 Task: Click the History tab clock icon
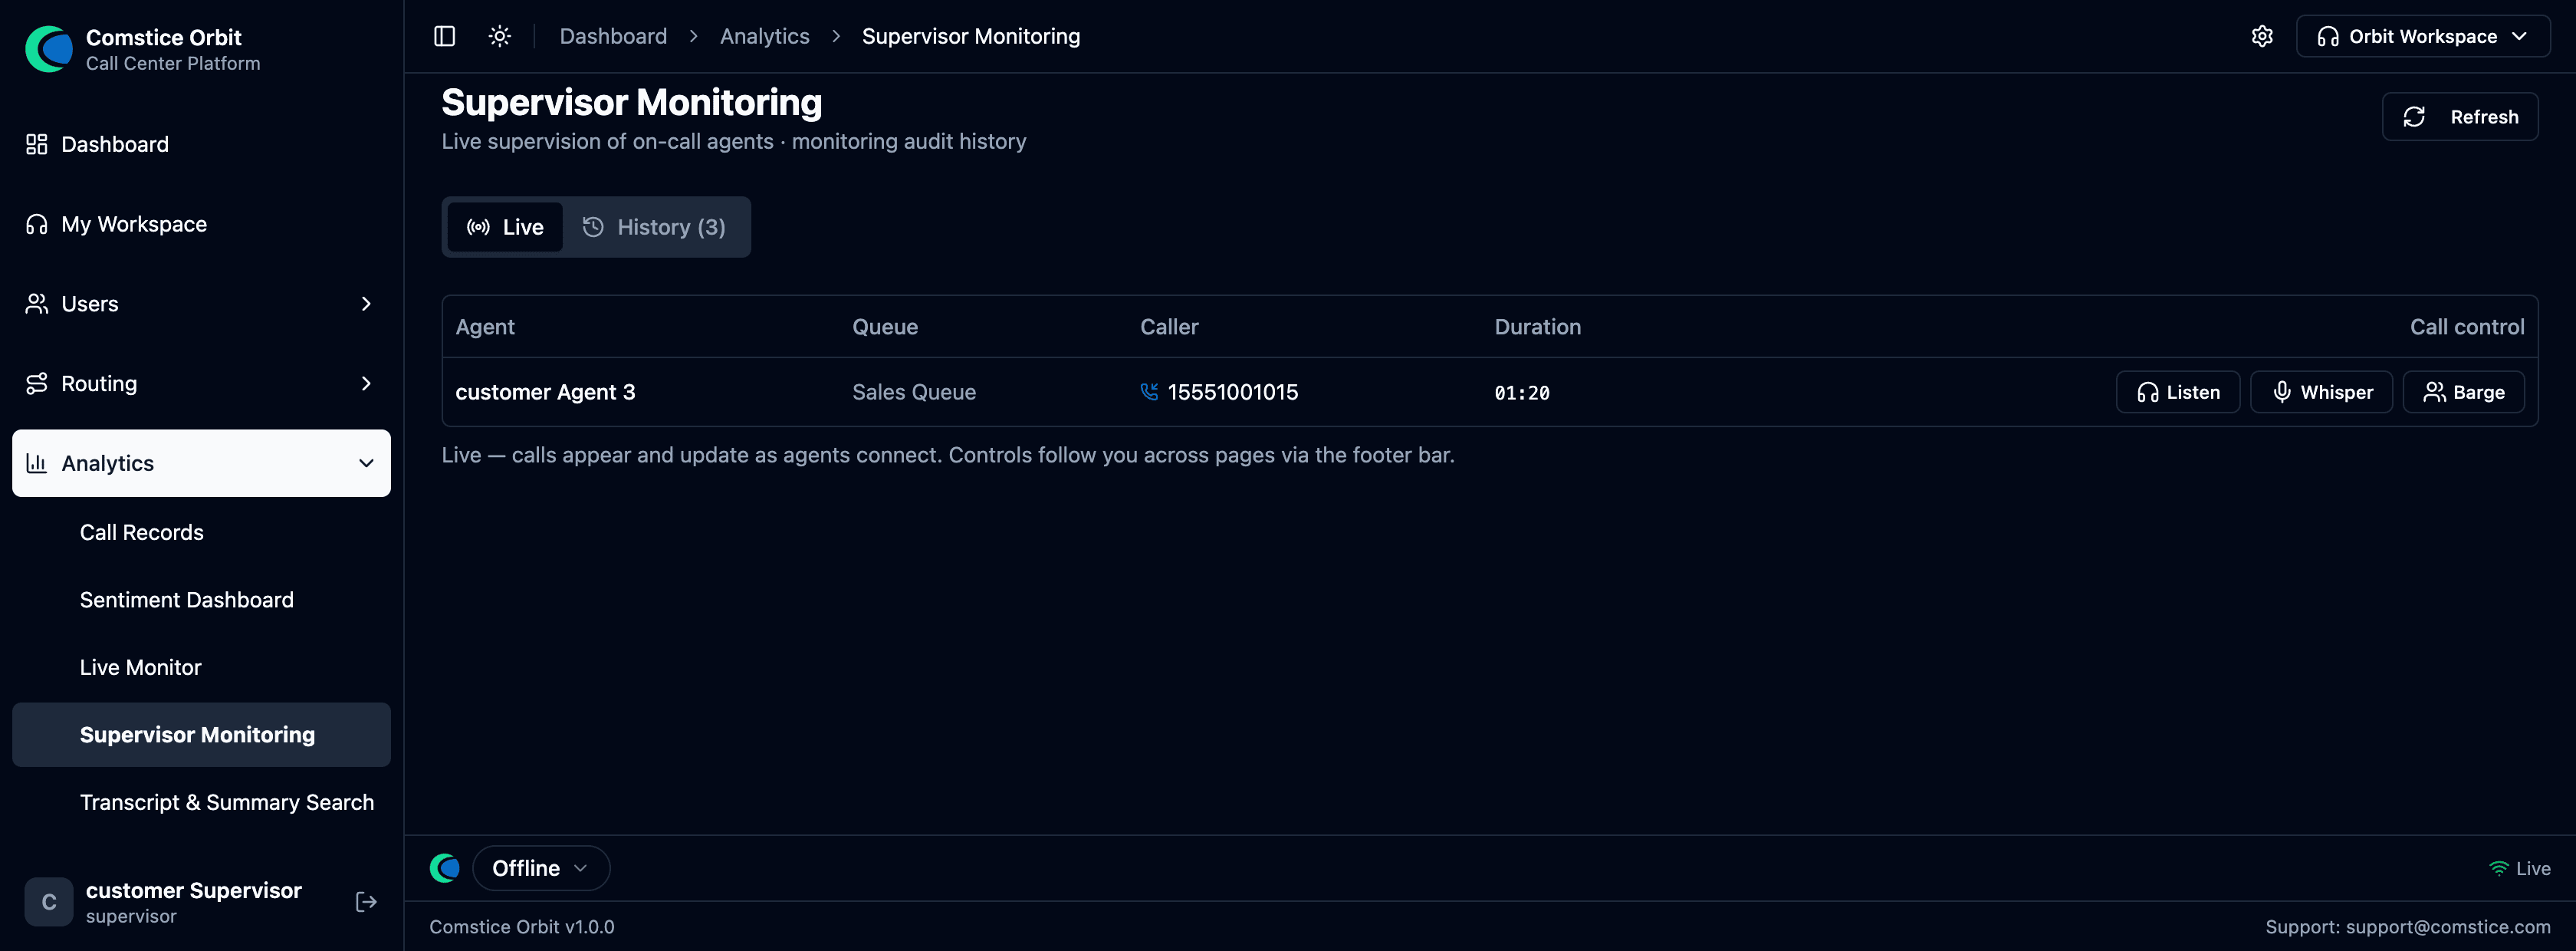click(x=593, y=227)
